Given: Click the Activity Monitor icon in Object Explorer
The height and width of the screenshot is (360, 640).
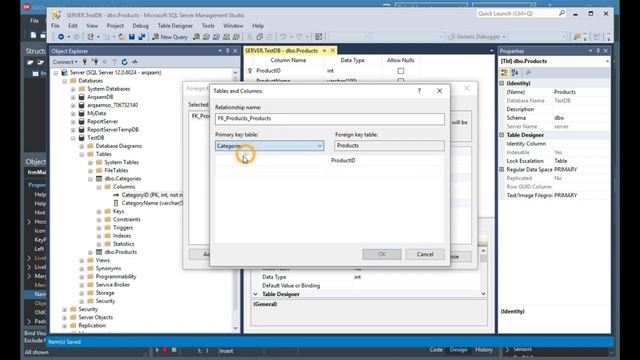Looking at the screenshot, I should click(135, 62).
